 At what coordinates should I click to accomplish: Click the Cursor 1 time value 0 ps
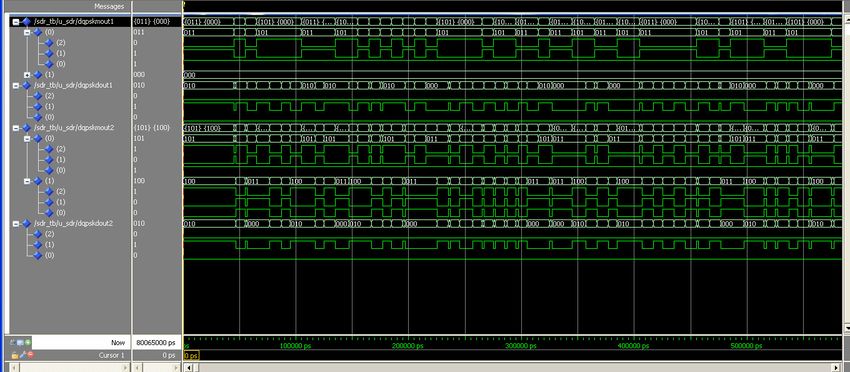click(x=169, y=355)
